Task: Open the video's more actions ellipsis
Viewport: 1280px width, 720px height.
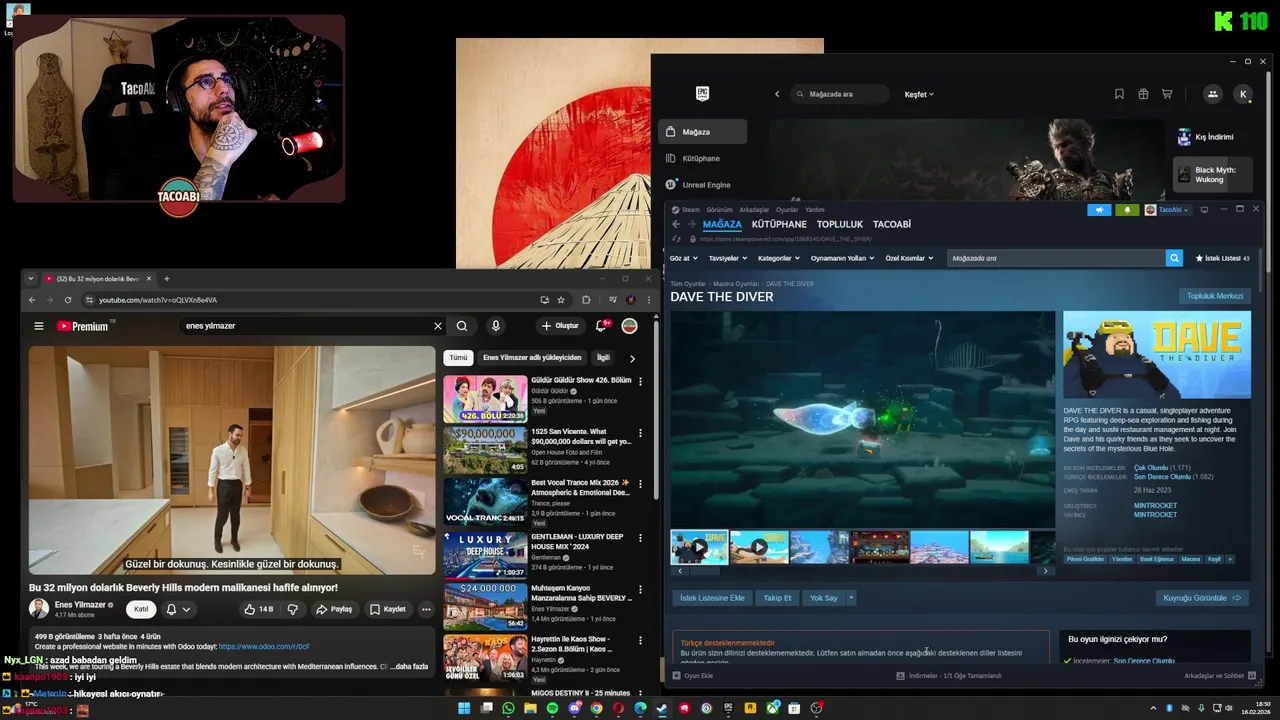Action: coord(426,609)
